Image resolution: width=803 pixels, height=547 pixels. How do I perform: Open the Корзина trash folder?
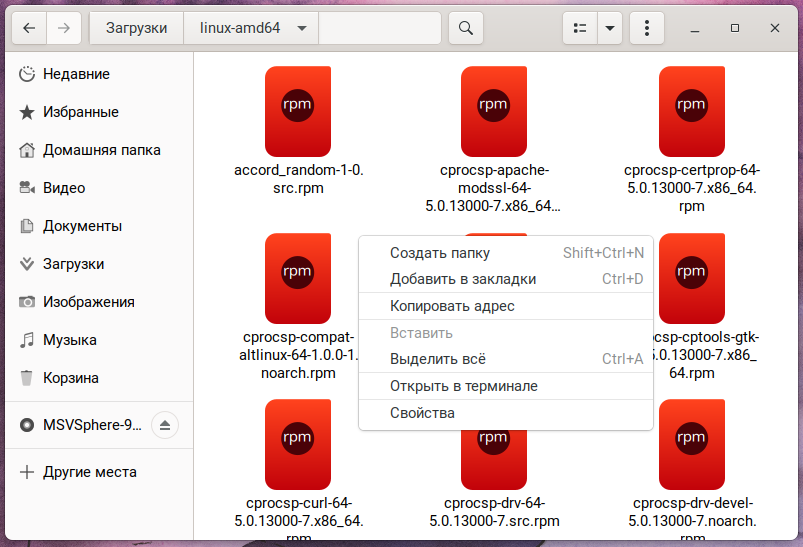(x=70, y=378)
